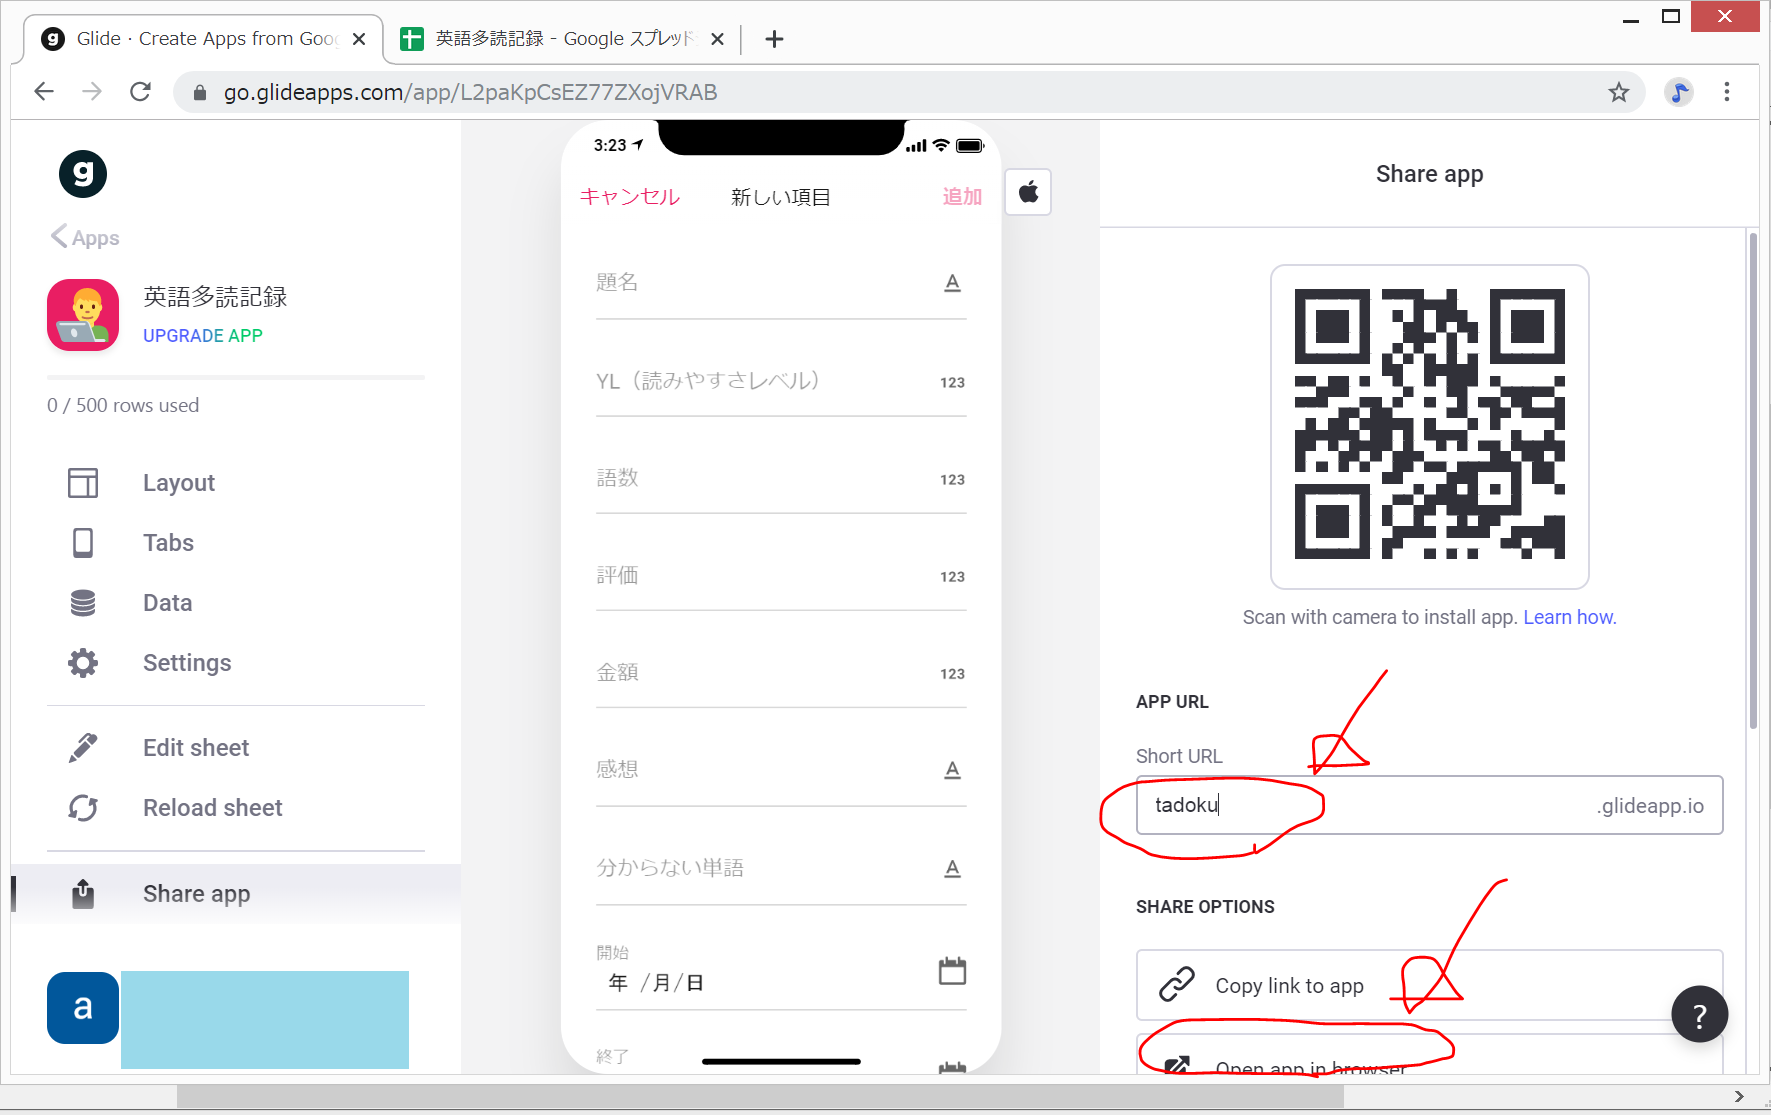This screenshot has height=1115, width=1771.
Task: Click the 題名 text field
Action: pos(781,283)
